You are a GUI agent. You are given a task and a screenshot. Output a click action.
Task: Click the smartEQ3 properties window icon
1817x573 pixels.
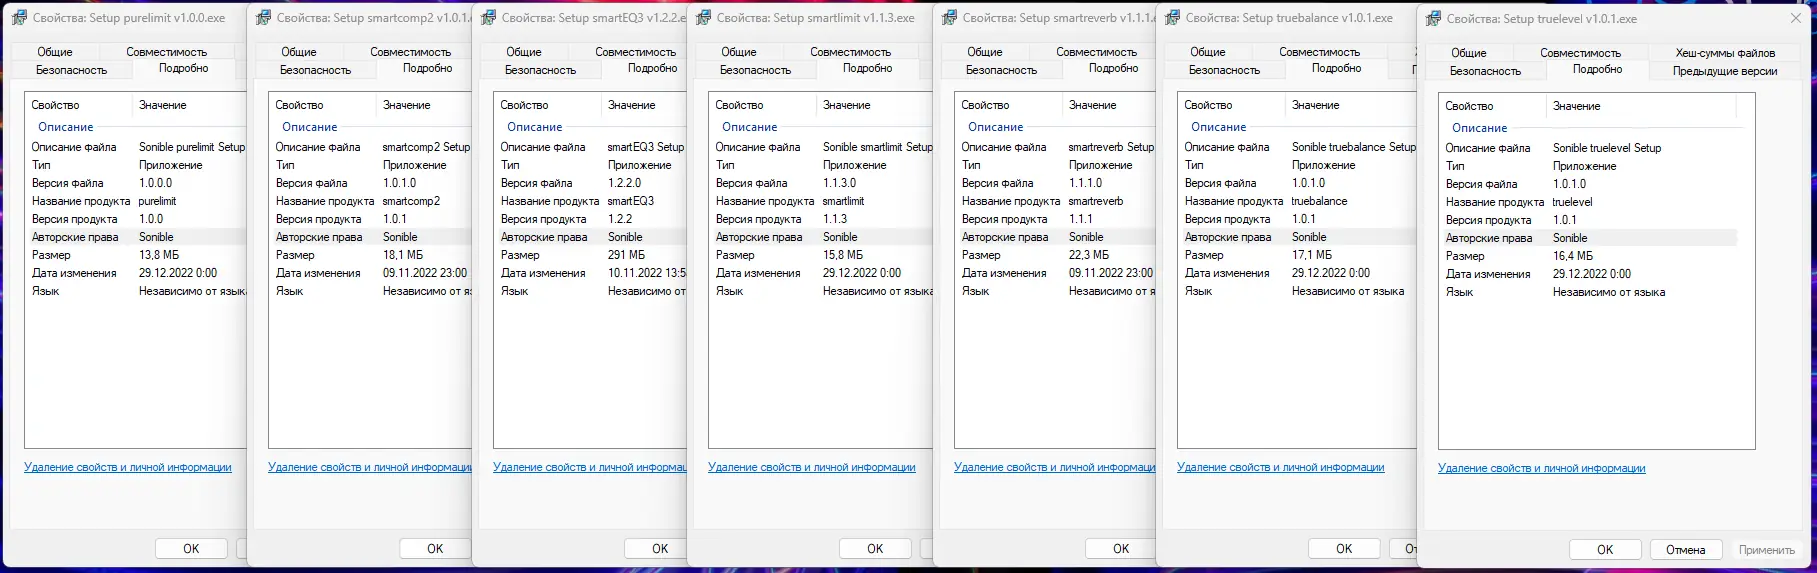pyautogui.click(x=488, y=18)
